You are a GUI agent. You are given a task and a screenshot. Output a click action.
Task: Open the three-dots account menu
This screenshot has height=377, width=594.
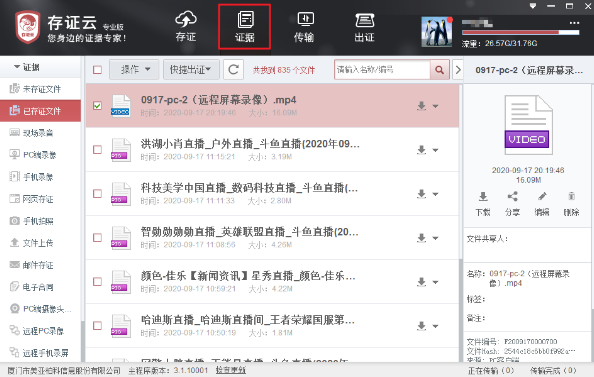(x=574, y=23)
